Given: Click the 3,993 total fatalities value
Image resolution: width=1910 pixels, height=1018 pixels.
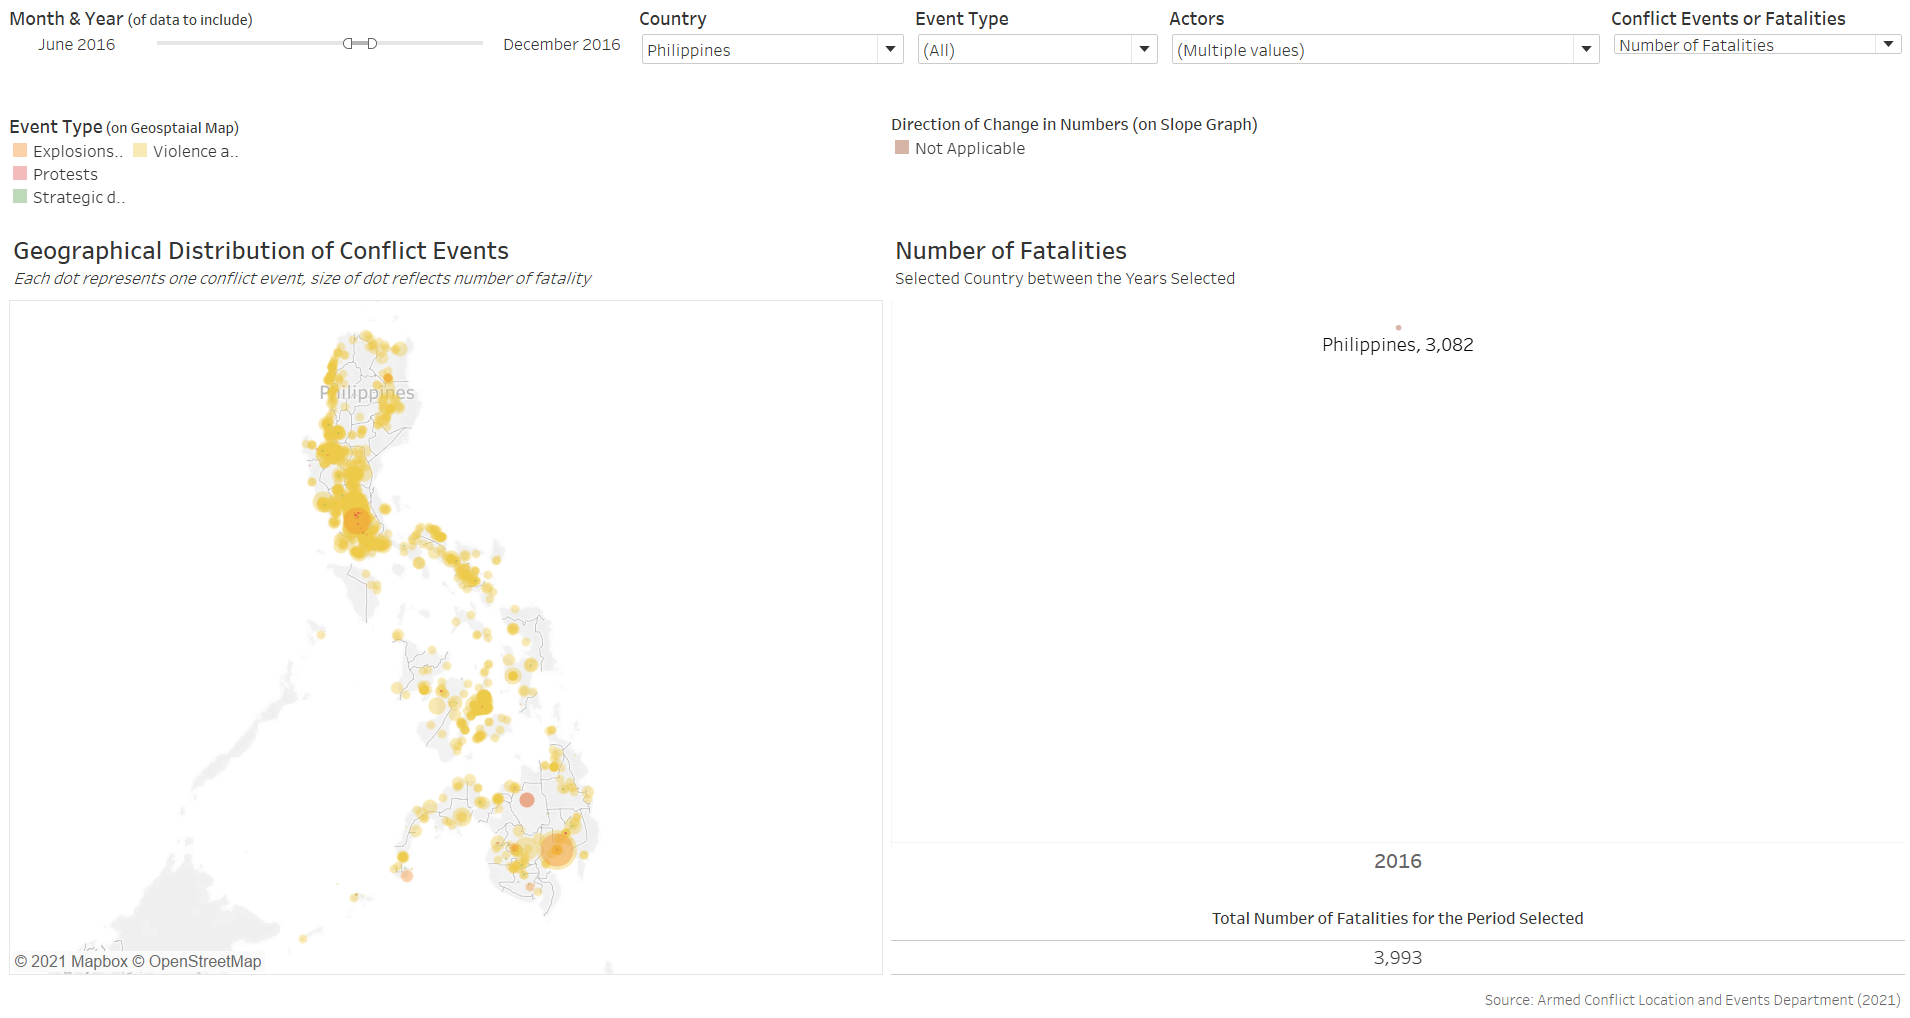Looking at the screenshot, I should pyautogui.click(x=1397, y=957).
